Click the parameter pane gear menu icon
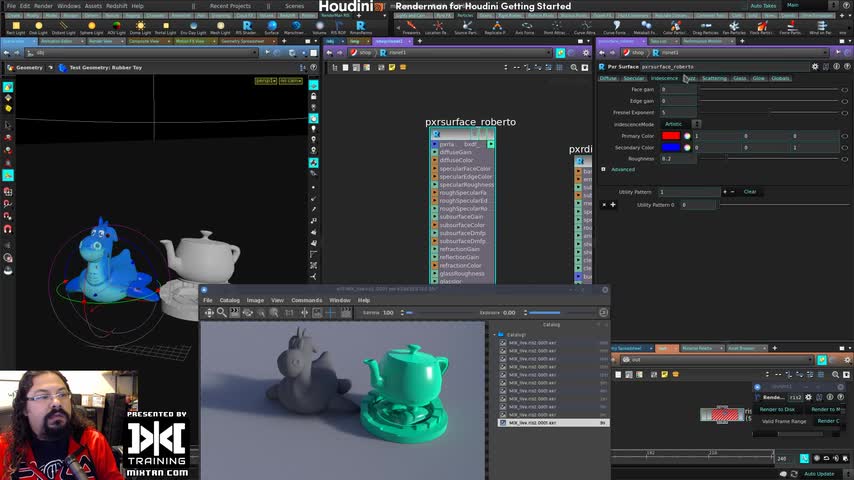The height and width of the screenshot is (480, 854). coord(815,66)
